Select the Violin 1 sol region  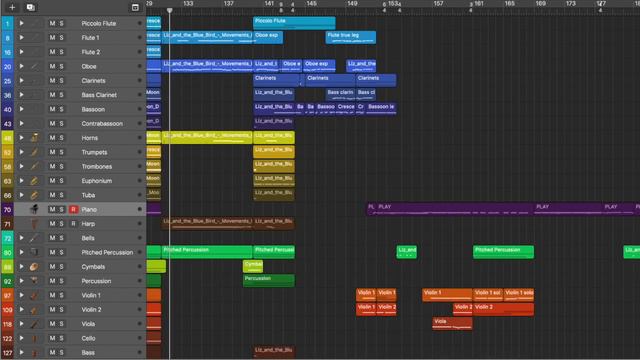pyautogui.click(x=488, y=295)
